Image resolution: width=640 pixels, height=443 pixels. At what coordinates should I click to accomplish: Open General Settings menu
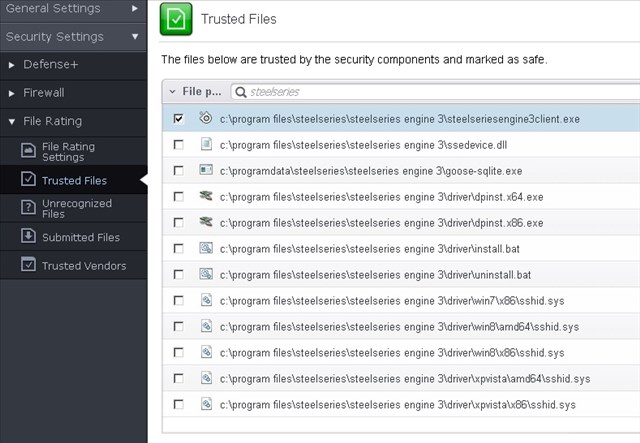click(73, 9)
